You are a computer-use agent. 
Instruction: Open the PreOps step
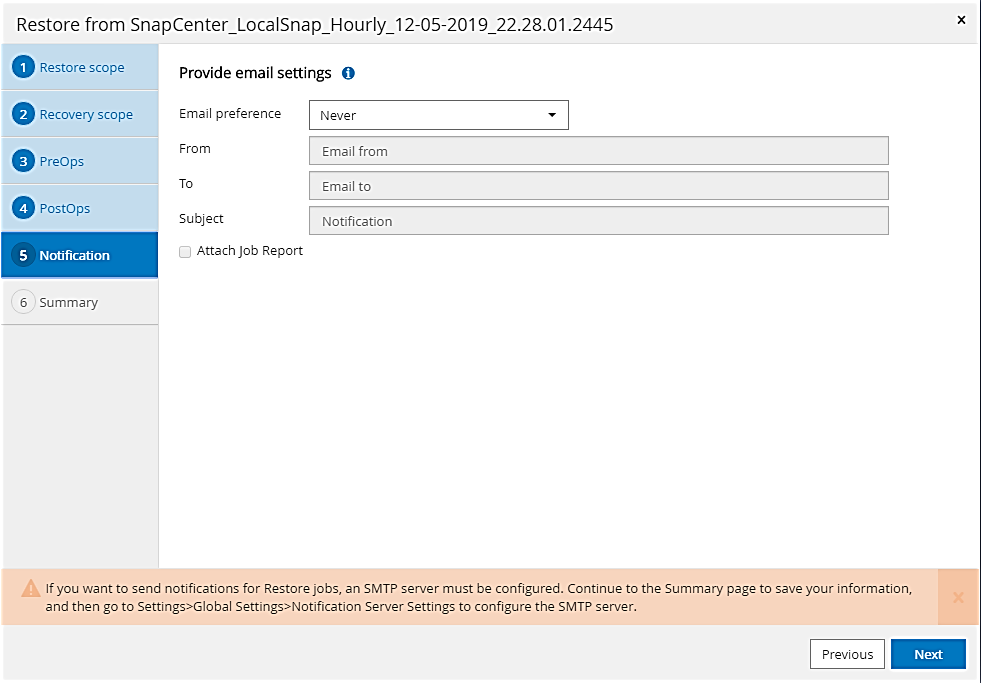click(62, 161)
